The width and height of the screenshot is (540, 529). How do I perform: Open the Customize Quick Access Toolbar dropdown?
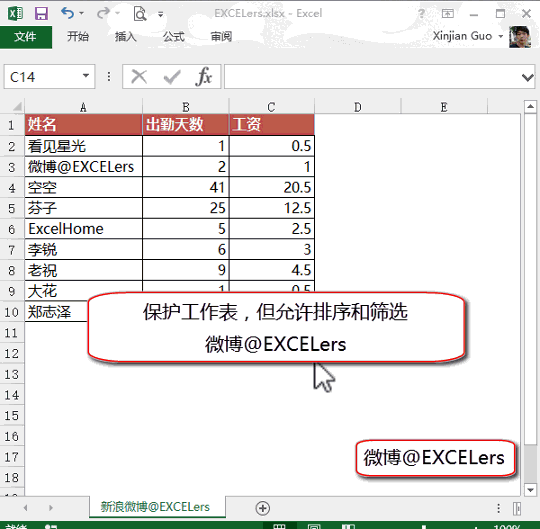(x=160, y=14)
